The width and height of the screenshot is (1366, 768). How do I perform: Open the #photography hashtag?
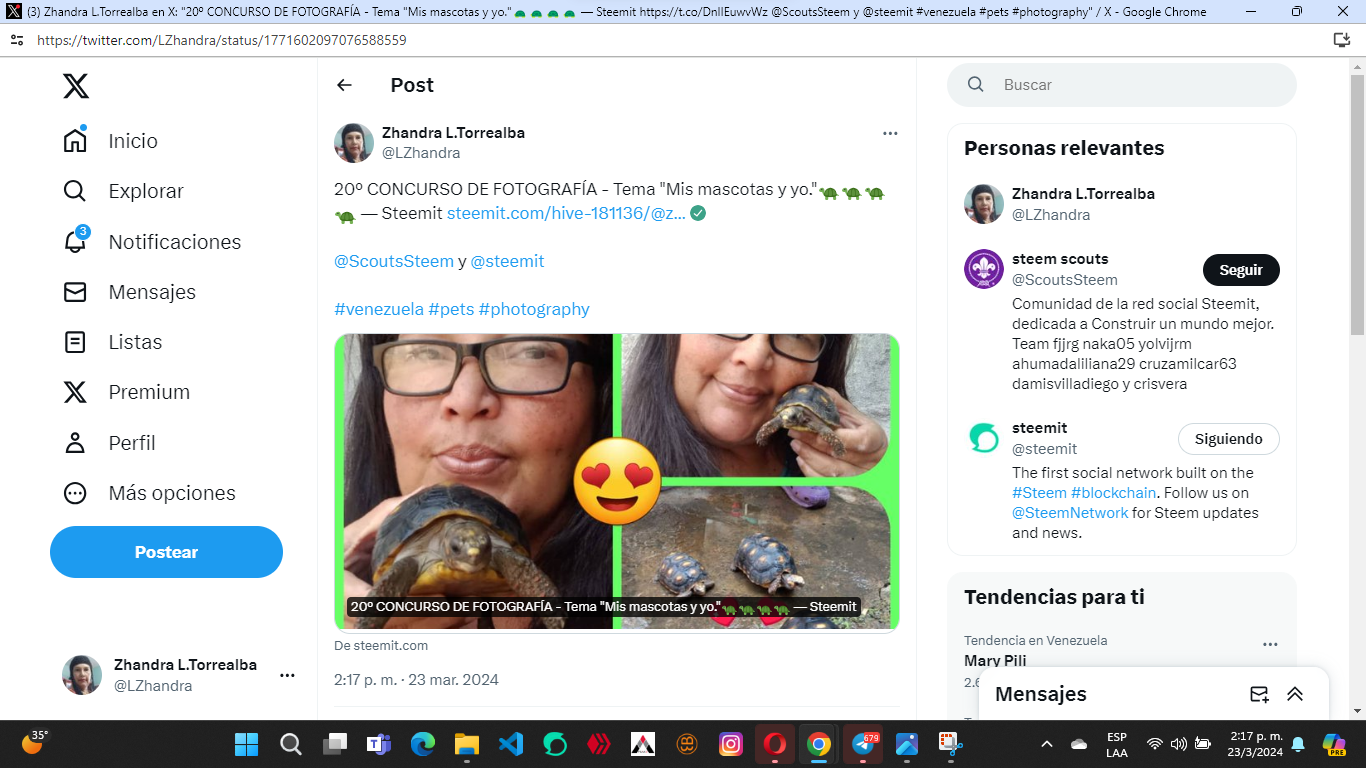click(534, 309)
